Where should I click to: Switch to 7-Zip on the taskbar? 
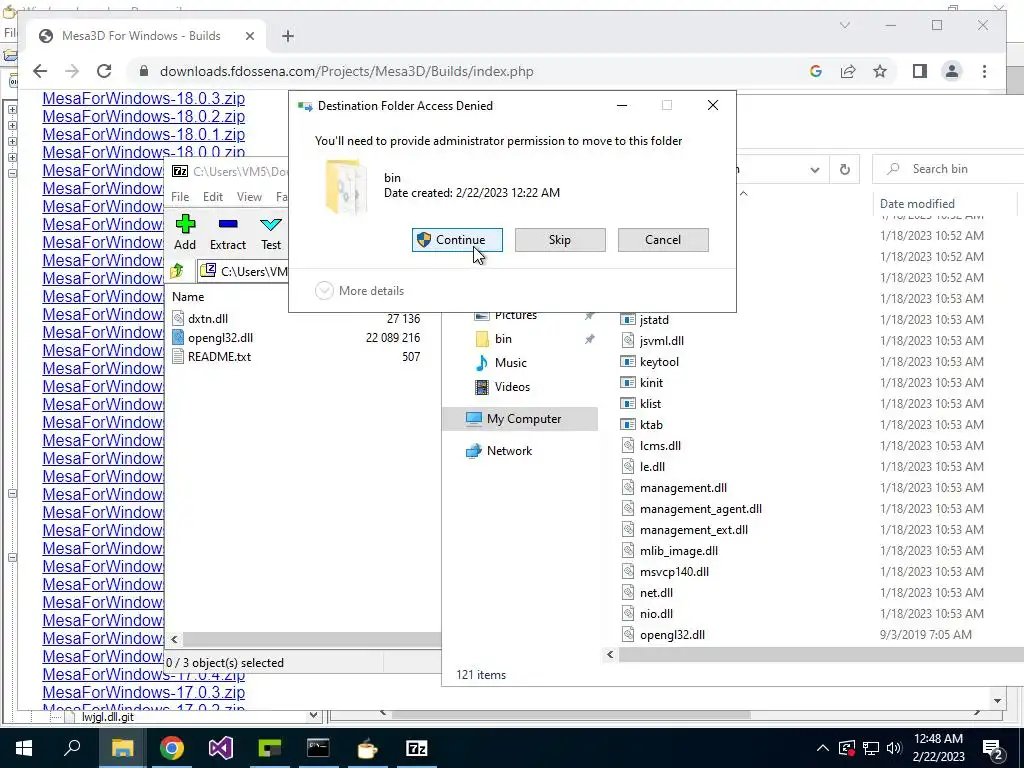coord(416,748)
